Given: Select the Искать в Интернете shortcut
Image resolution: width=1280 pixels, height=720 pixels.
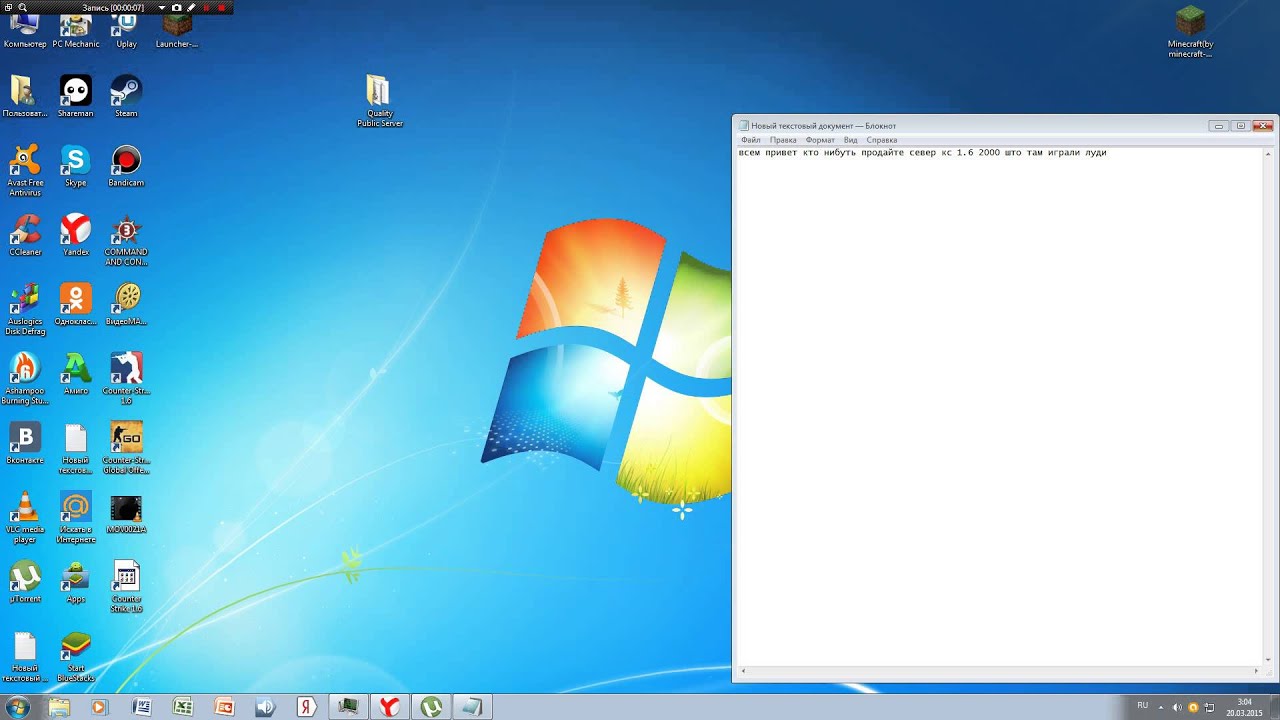Looking at the screenshot, I should click(x=75, y=517).
